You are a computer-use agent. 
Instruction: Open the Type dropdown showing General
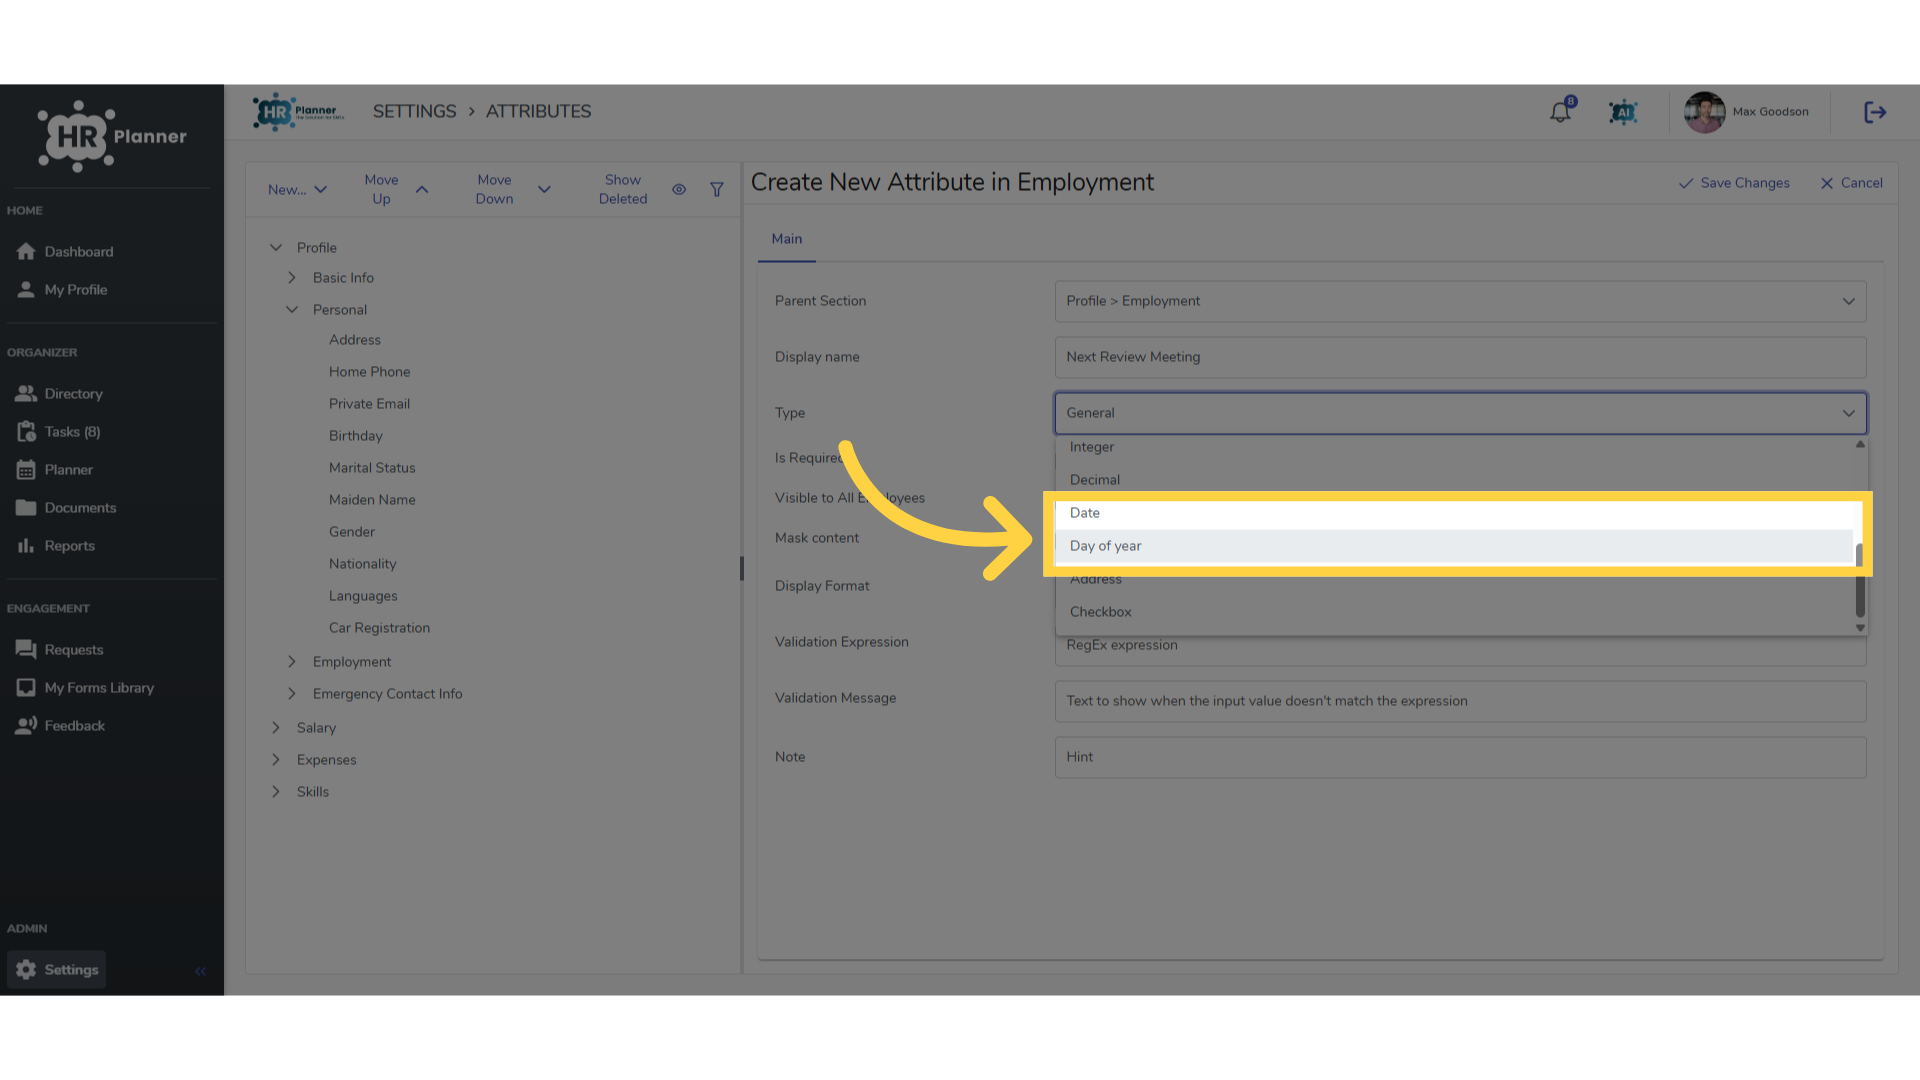coord(1460,413)
